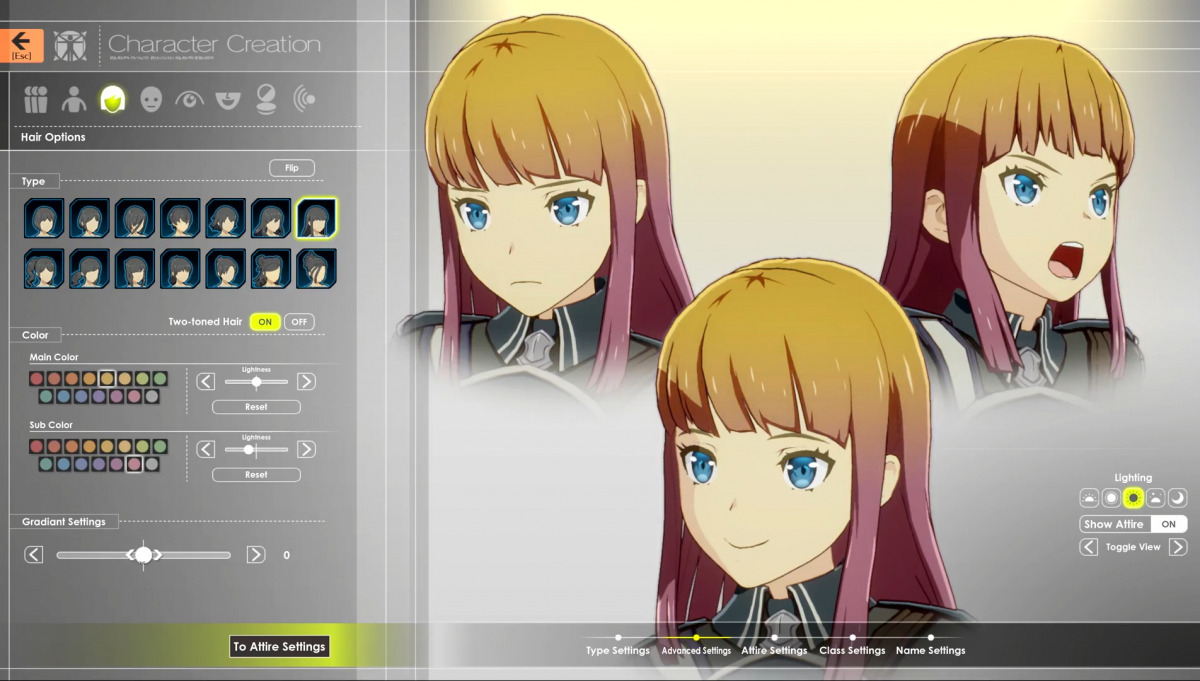Open the body type icon tab
Image resolution: width=1200 pixels, height=681 pixels.
(x=73, y=99)
